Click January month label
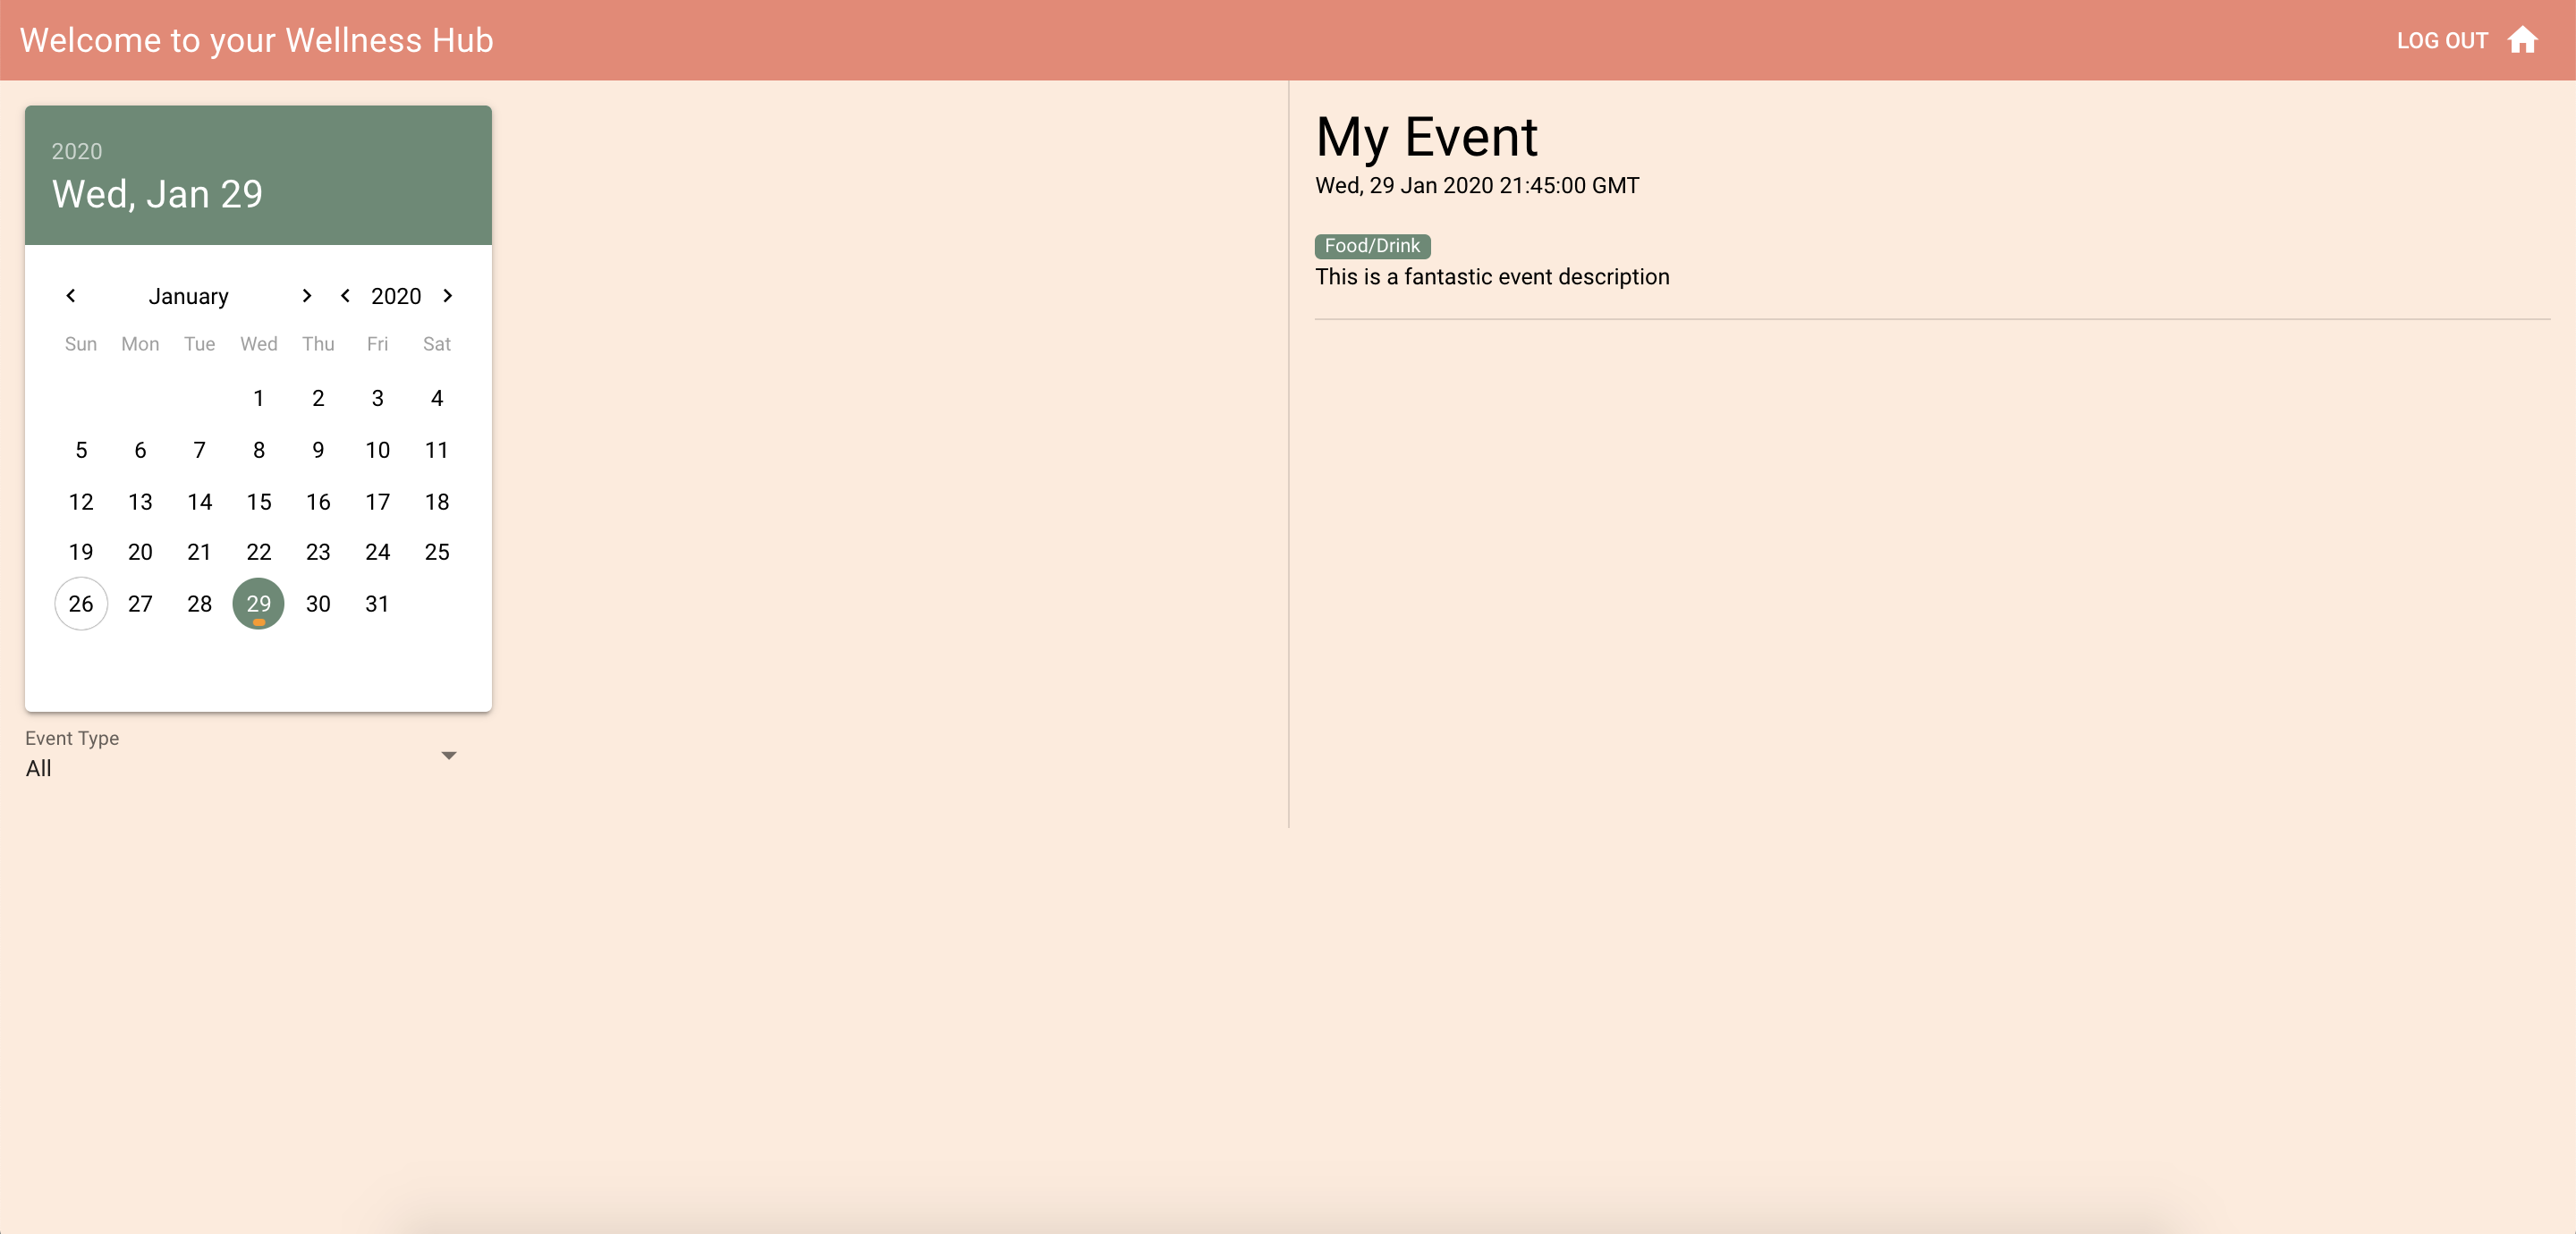2576x1234 pixels. pyautogui.click(x=188, y=296)
